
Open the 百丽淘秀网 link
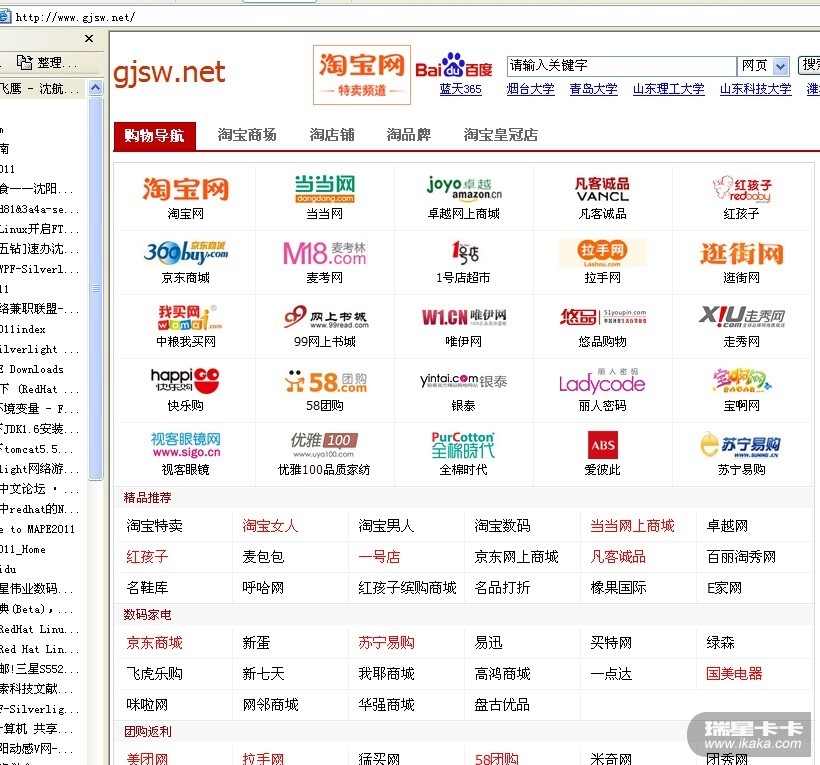741,557
